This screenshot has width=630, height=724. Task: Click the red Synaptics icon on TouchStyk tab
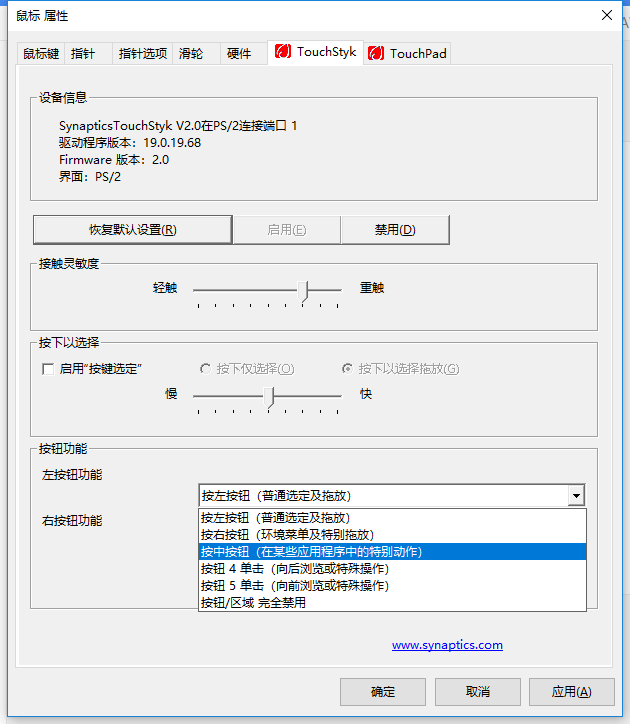click(x=283, y=52)
